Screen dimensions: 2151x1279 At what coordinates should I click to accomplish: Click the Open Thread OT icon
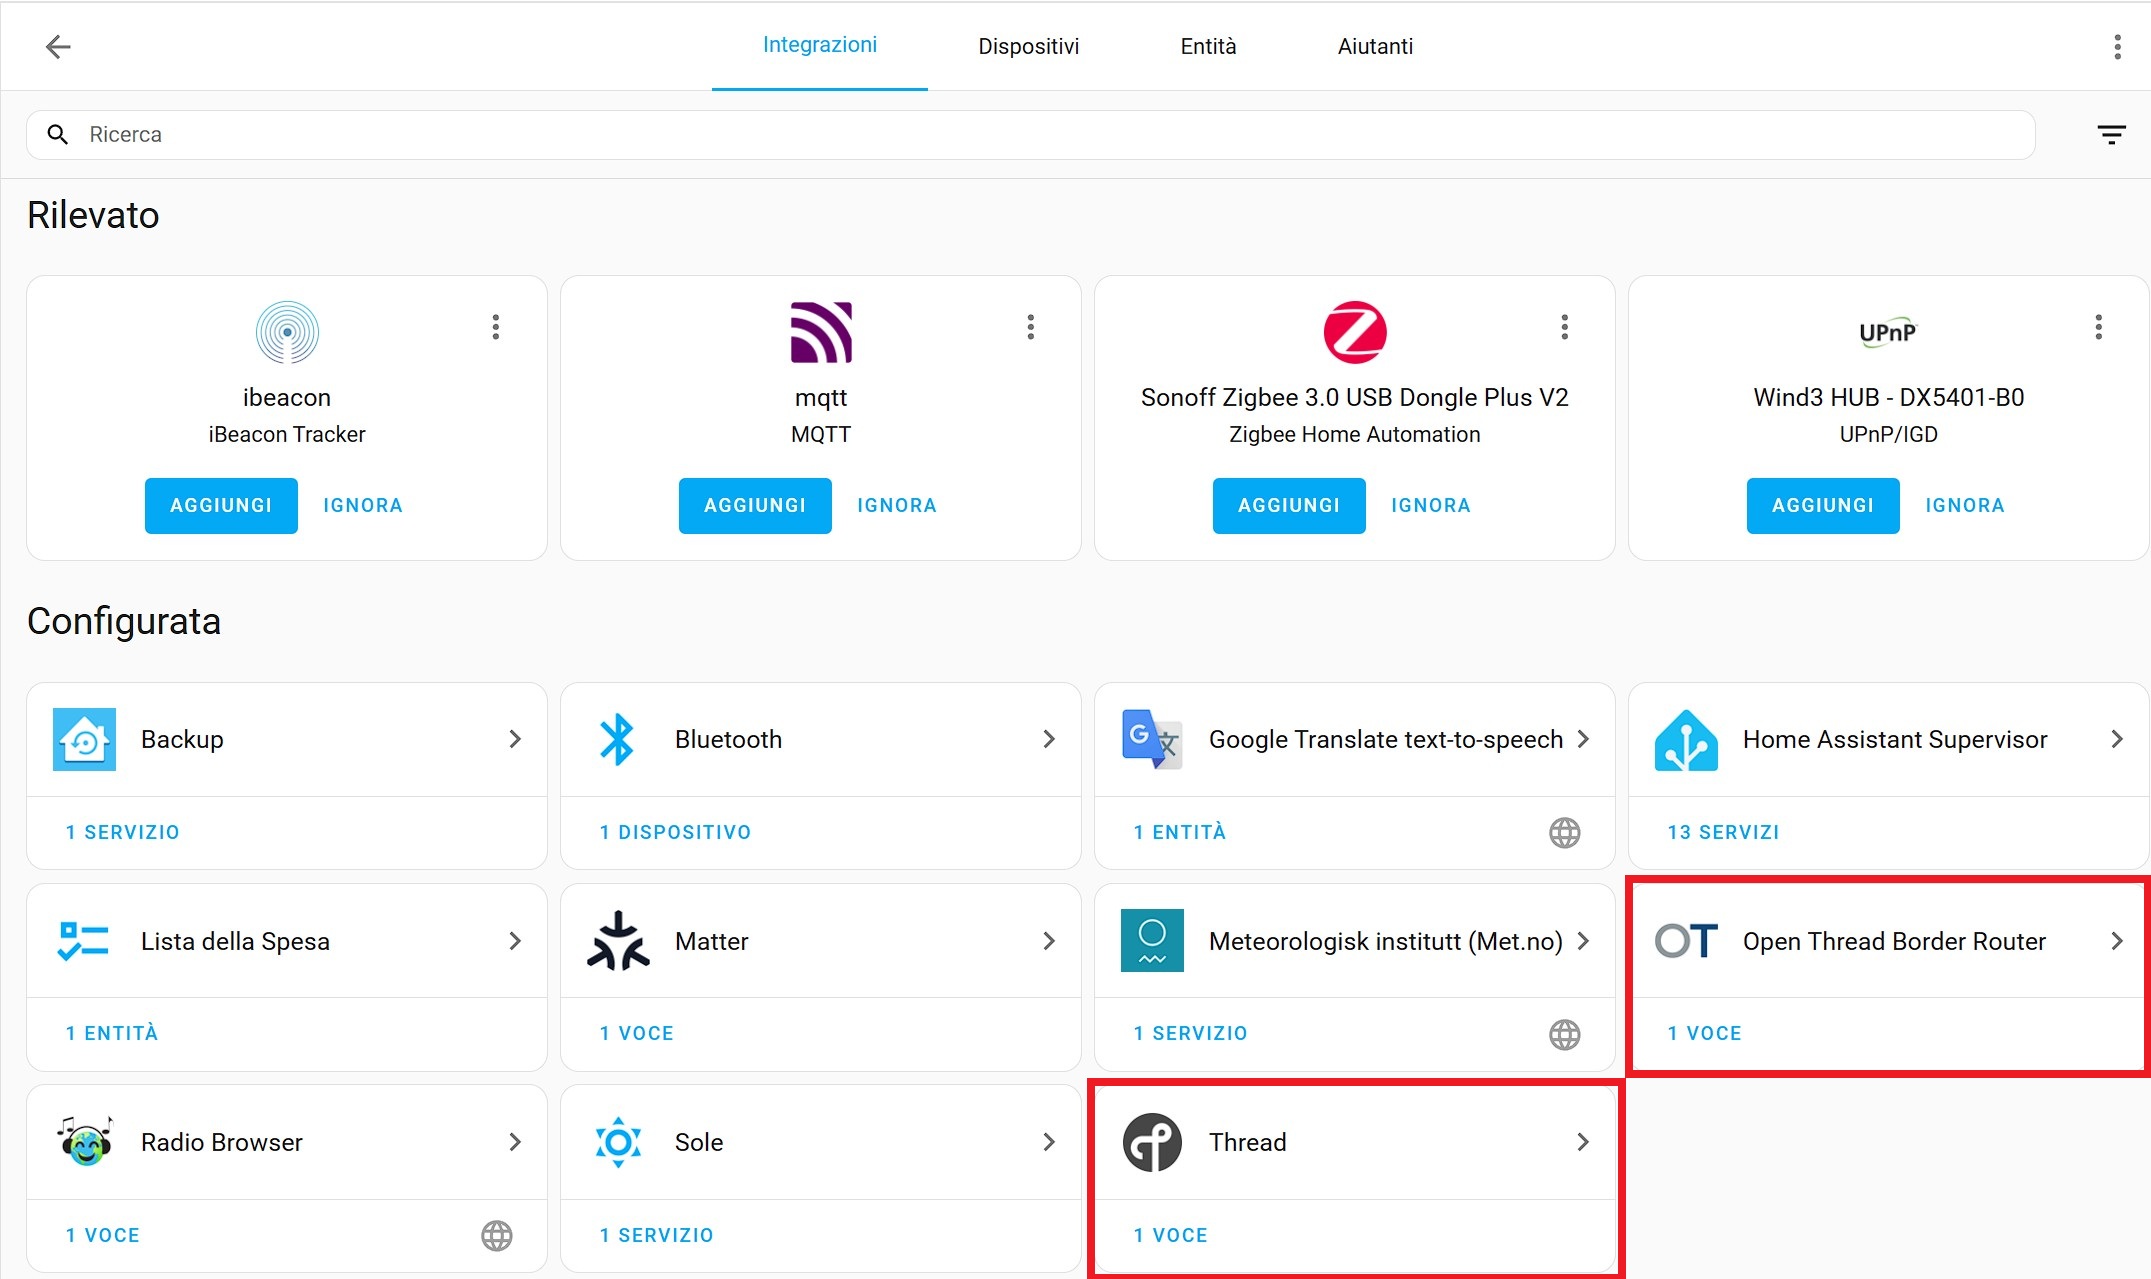[x=1686, y=941]
